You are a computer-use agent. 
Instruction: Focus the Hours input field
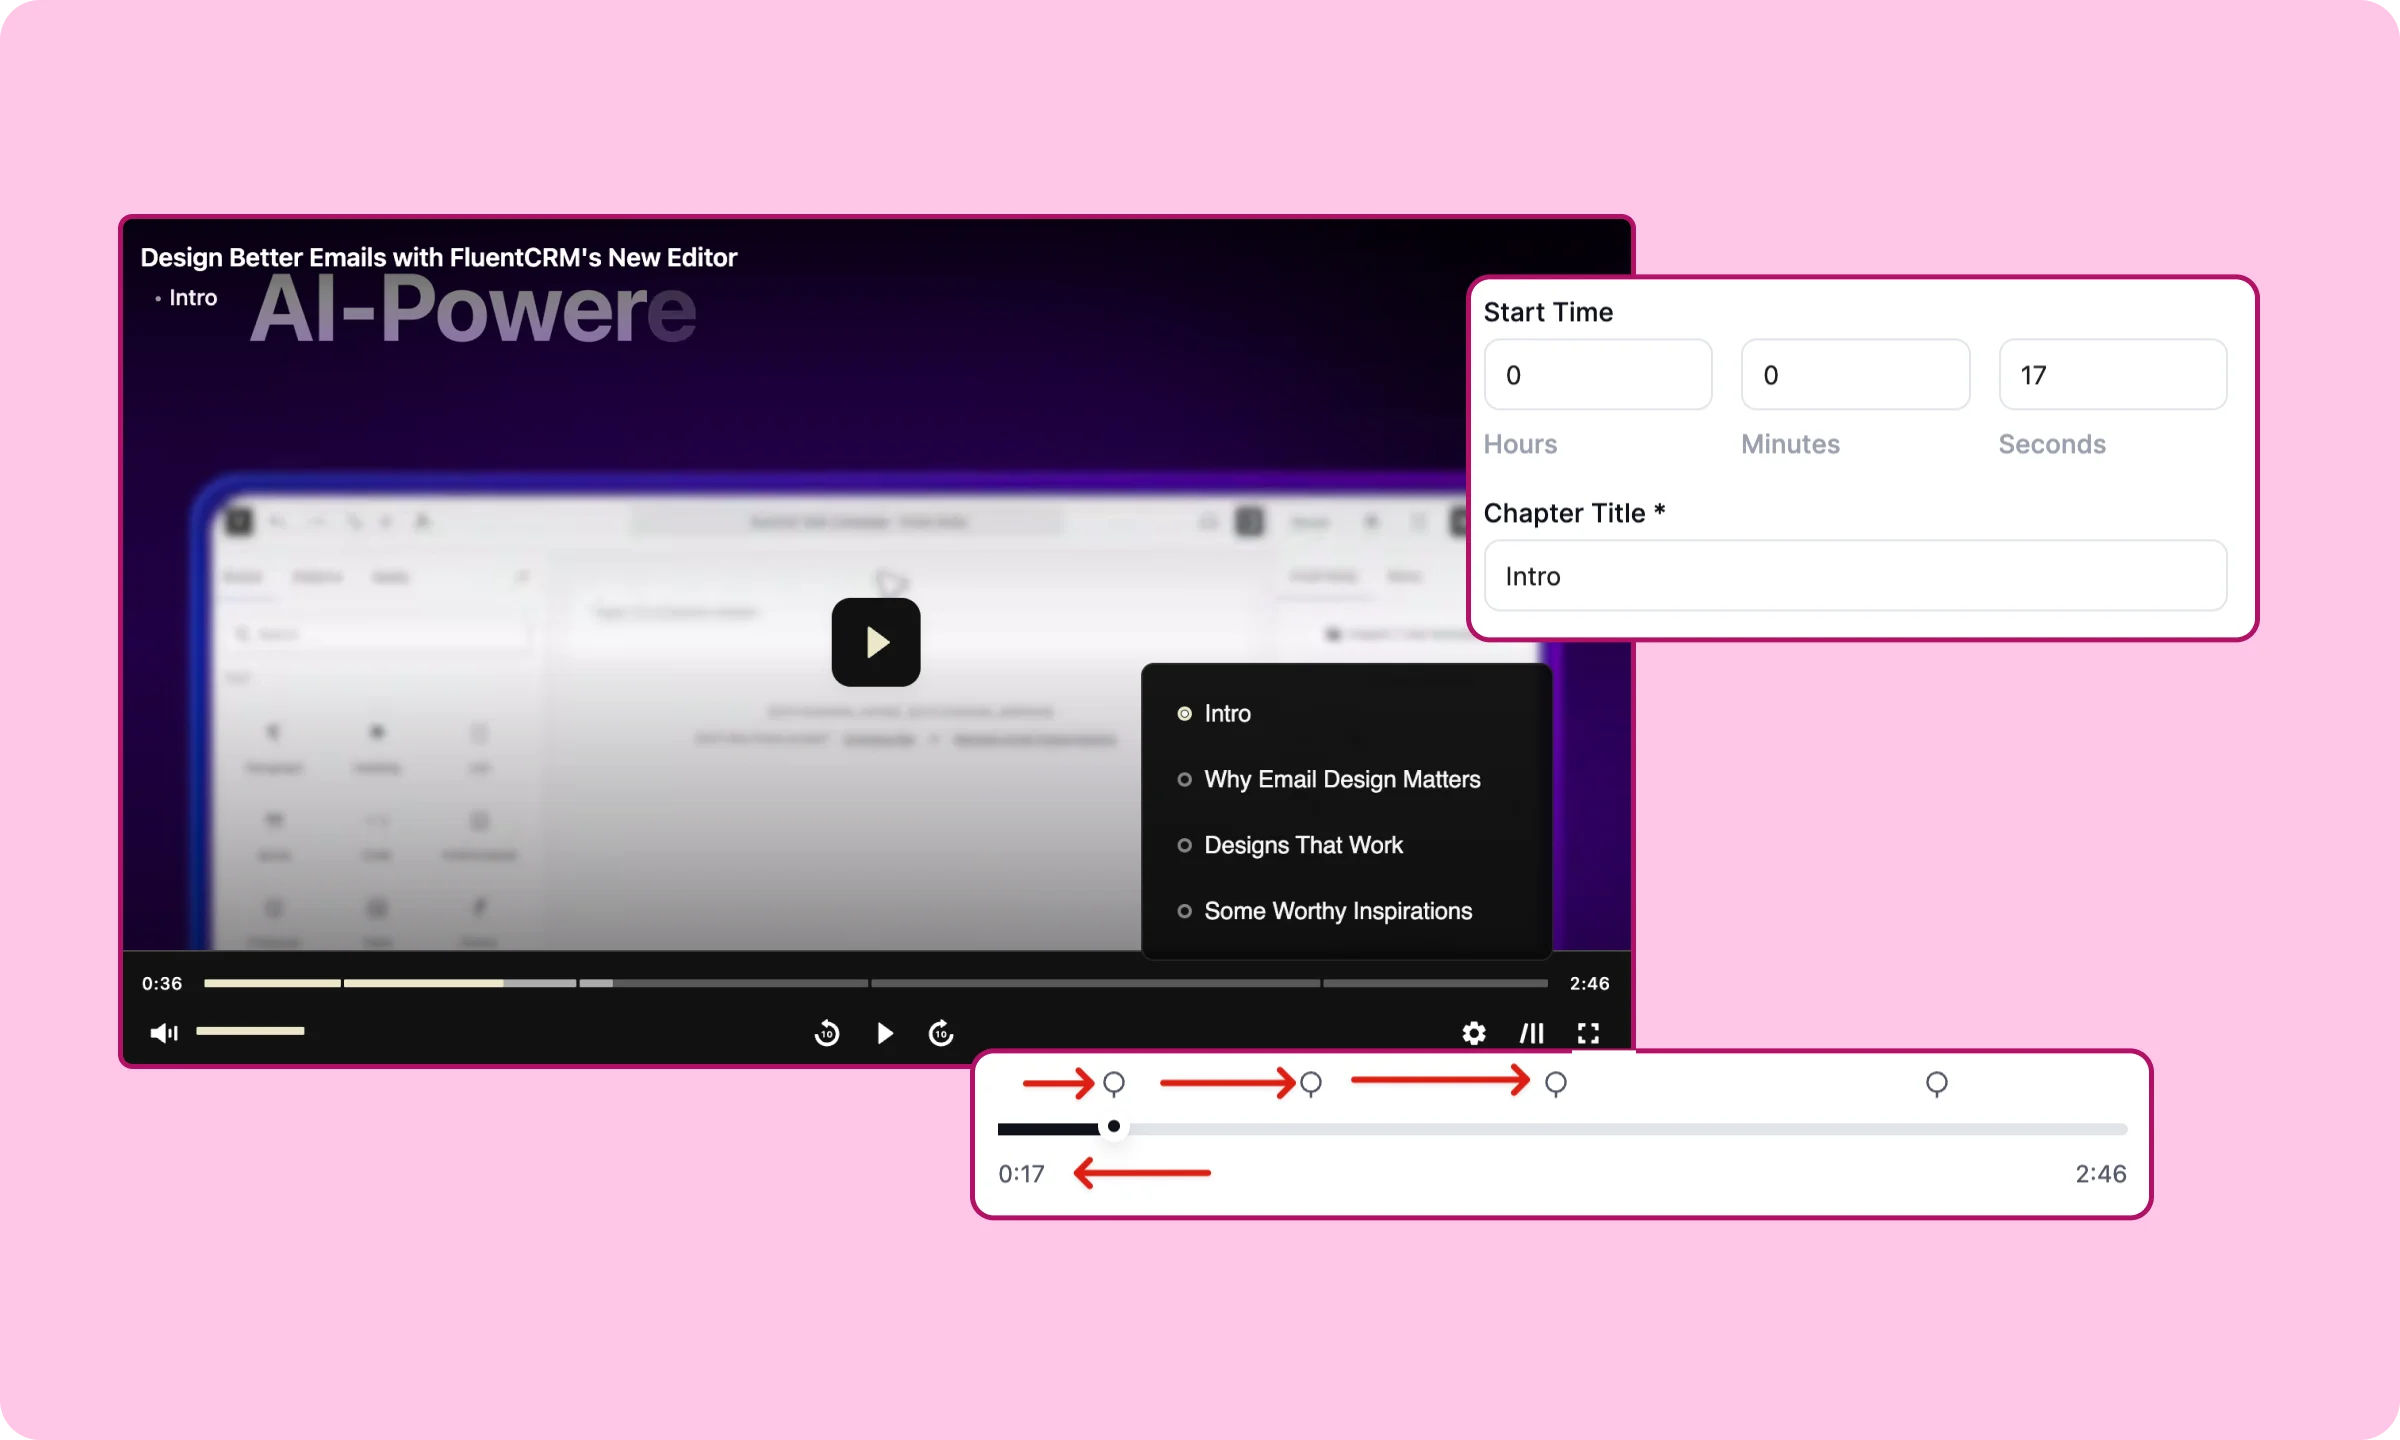pyautogui.click(x=1598, y=375)
